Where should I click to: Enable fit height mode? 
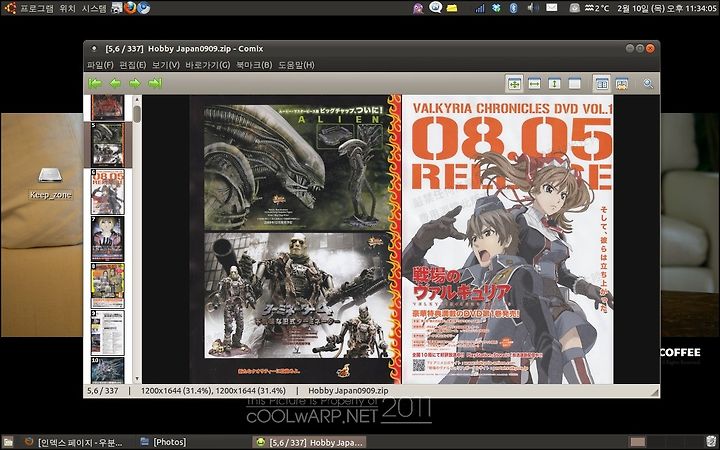(x=554, y=84)
